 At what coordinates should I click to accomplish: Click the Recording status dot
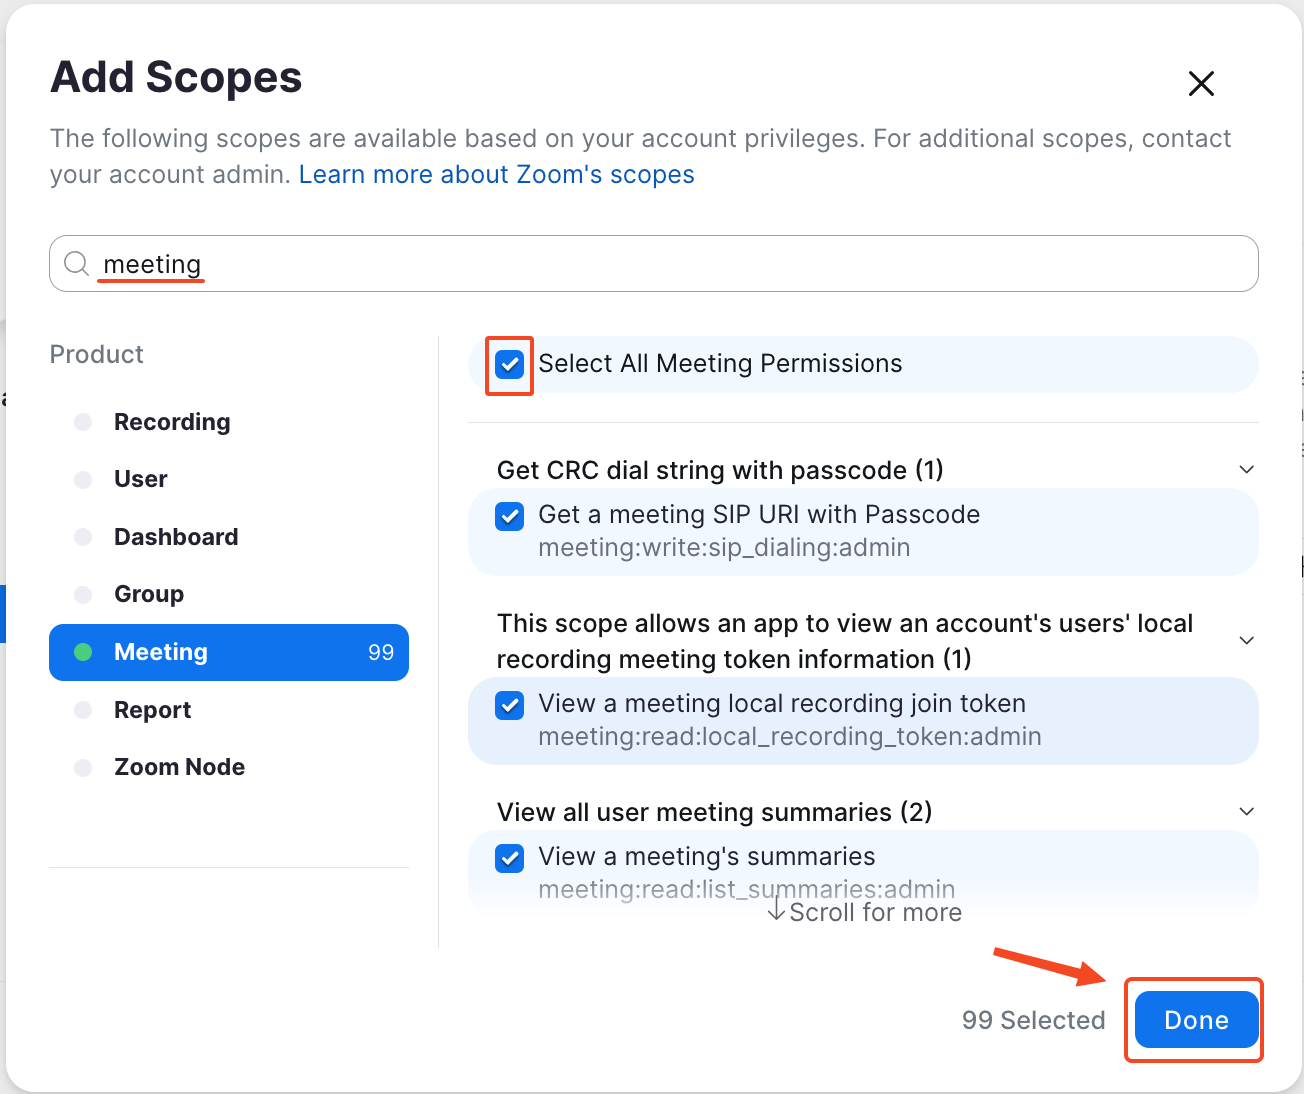click(x=83, y=422)
